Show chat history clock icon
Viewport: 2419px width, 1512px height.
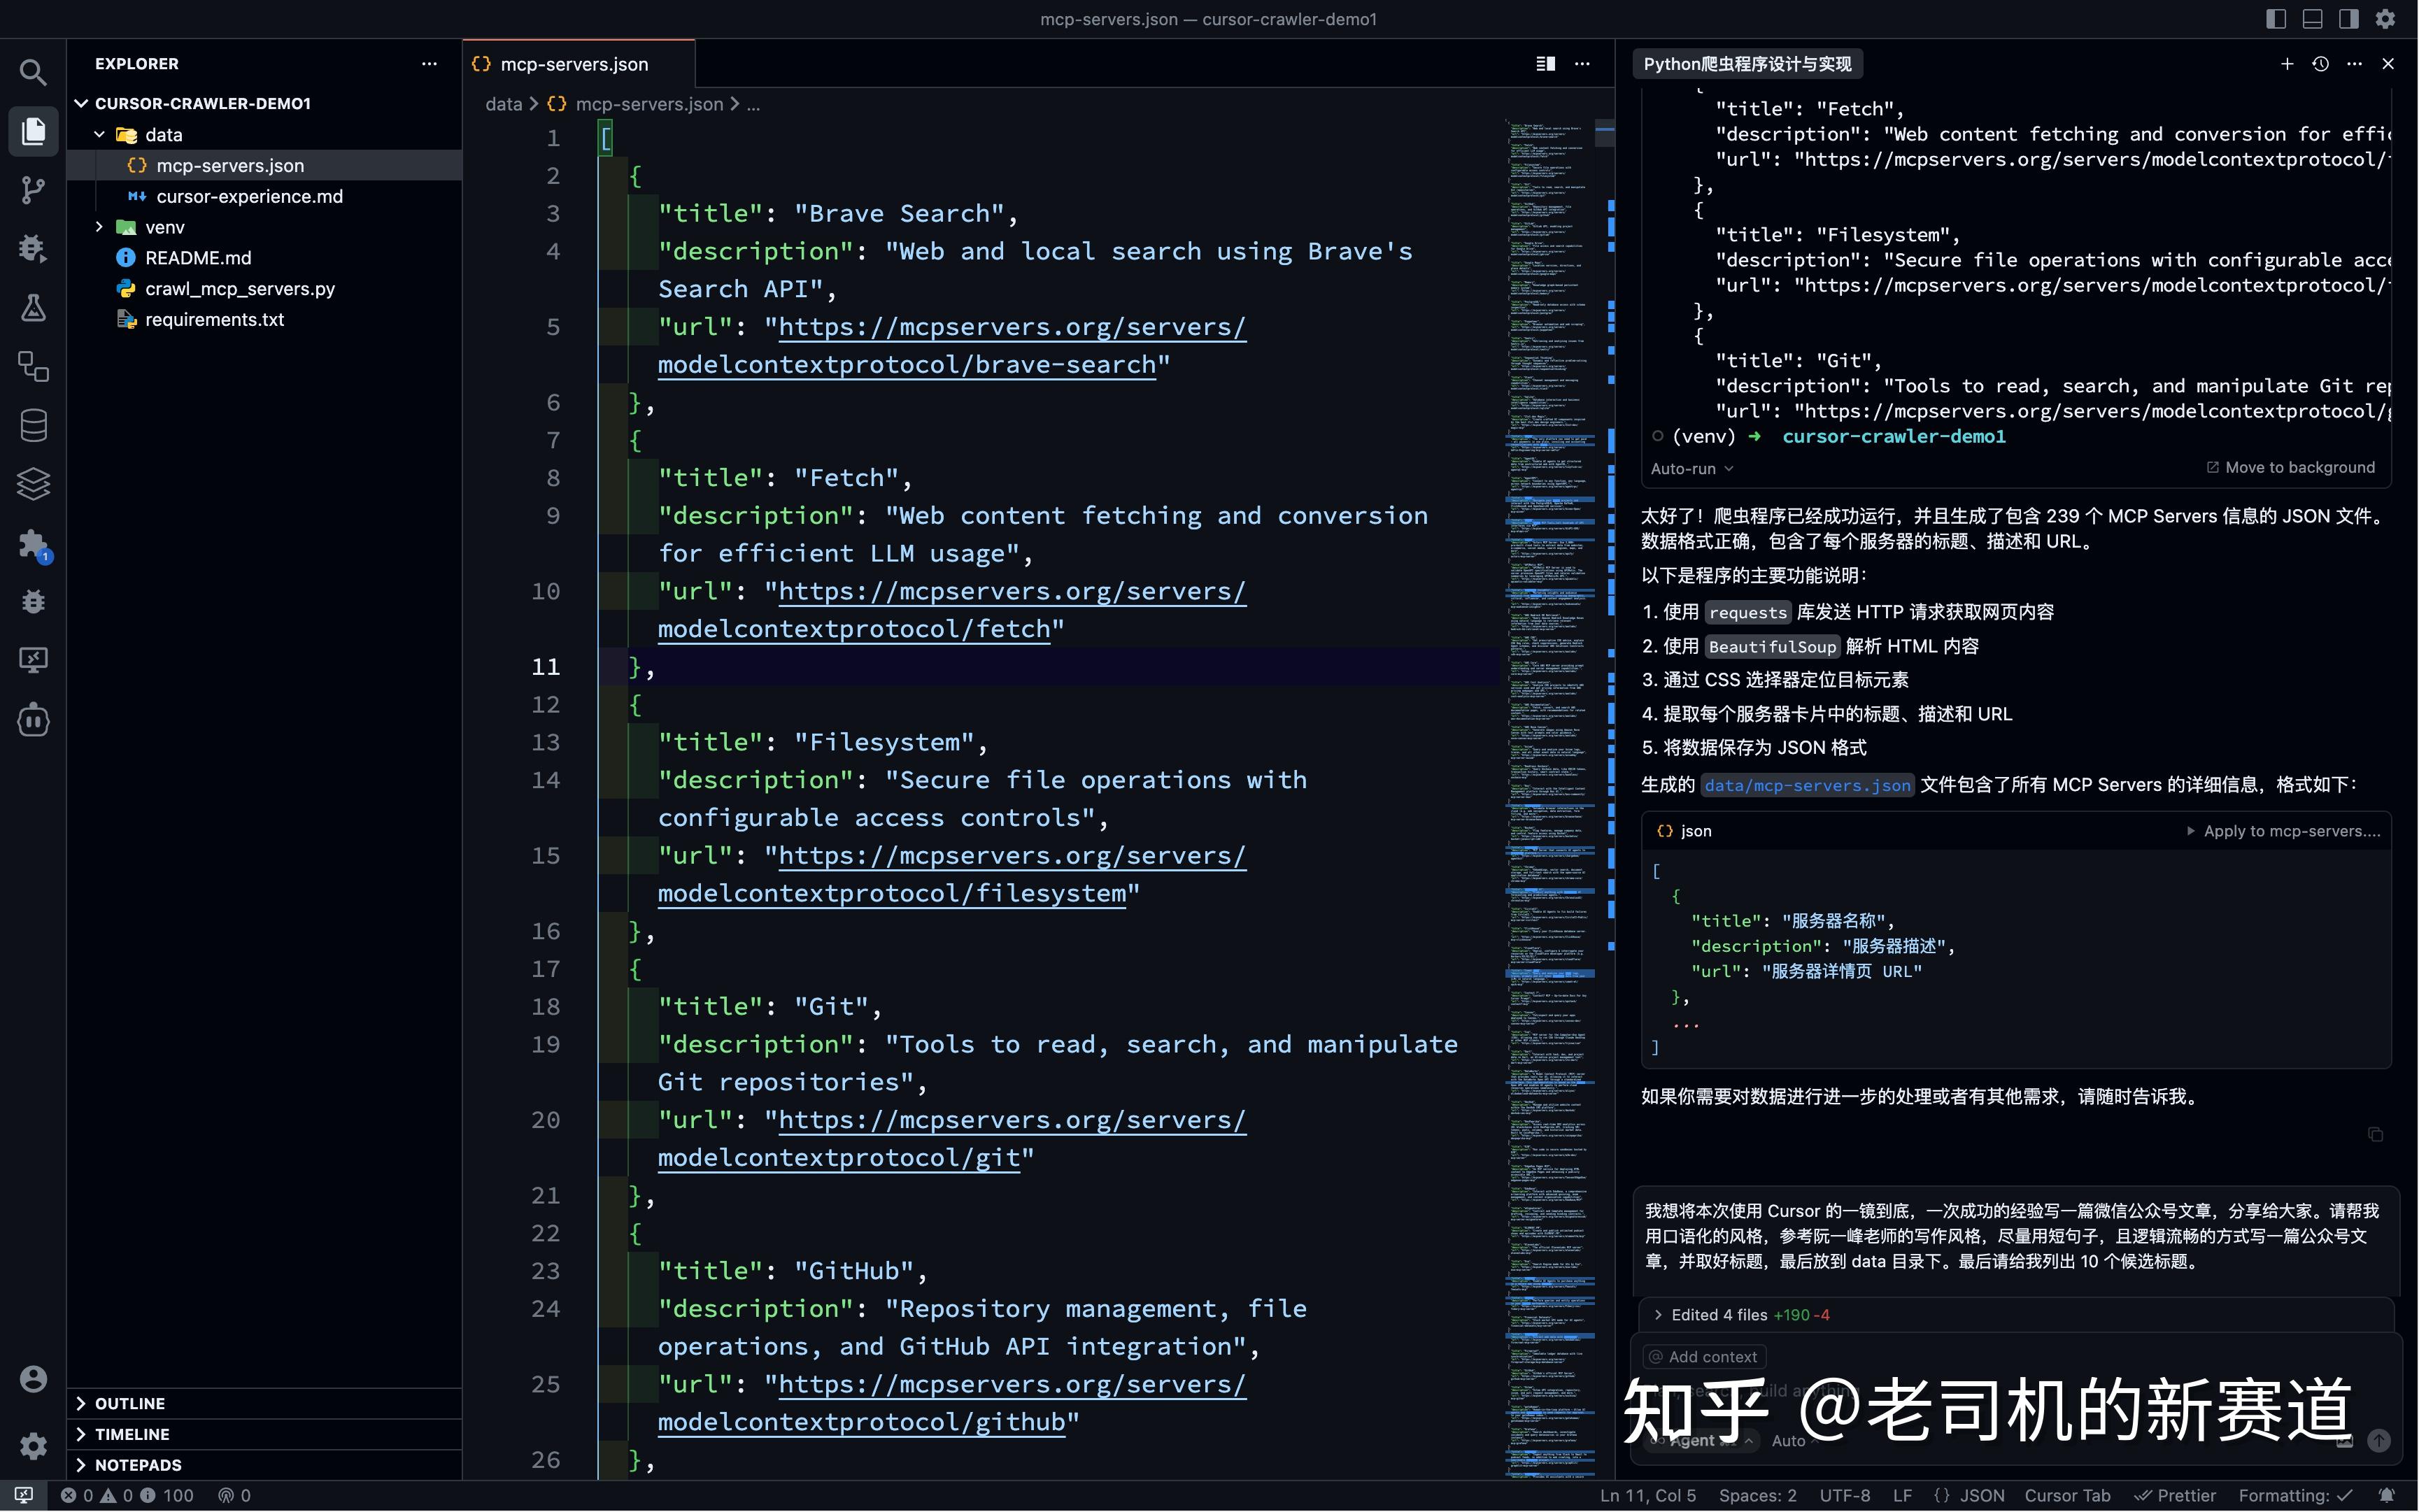pos(2320,64)
